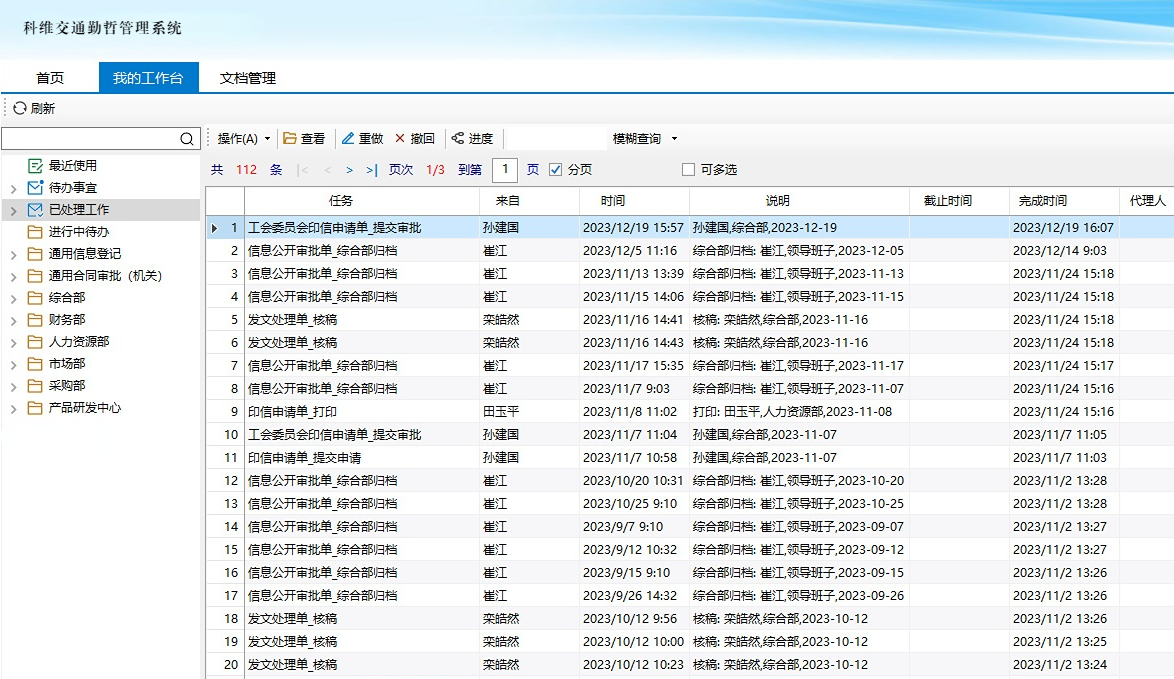The image size is (1174, 679).
Task: Click the 完成时间 column header
Action: click(1042, 201)
